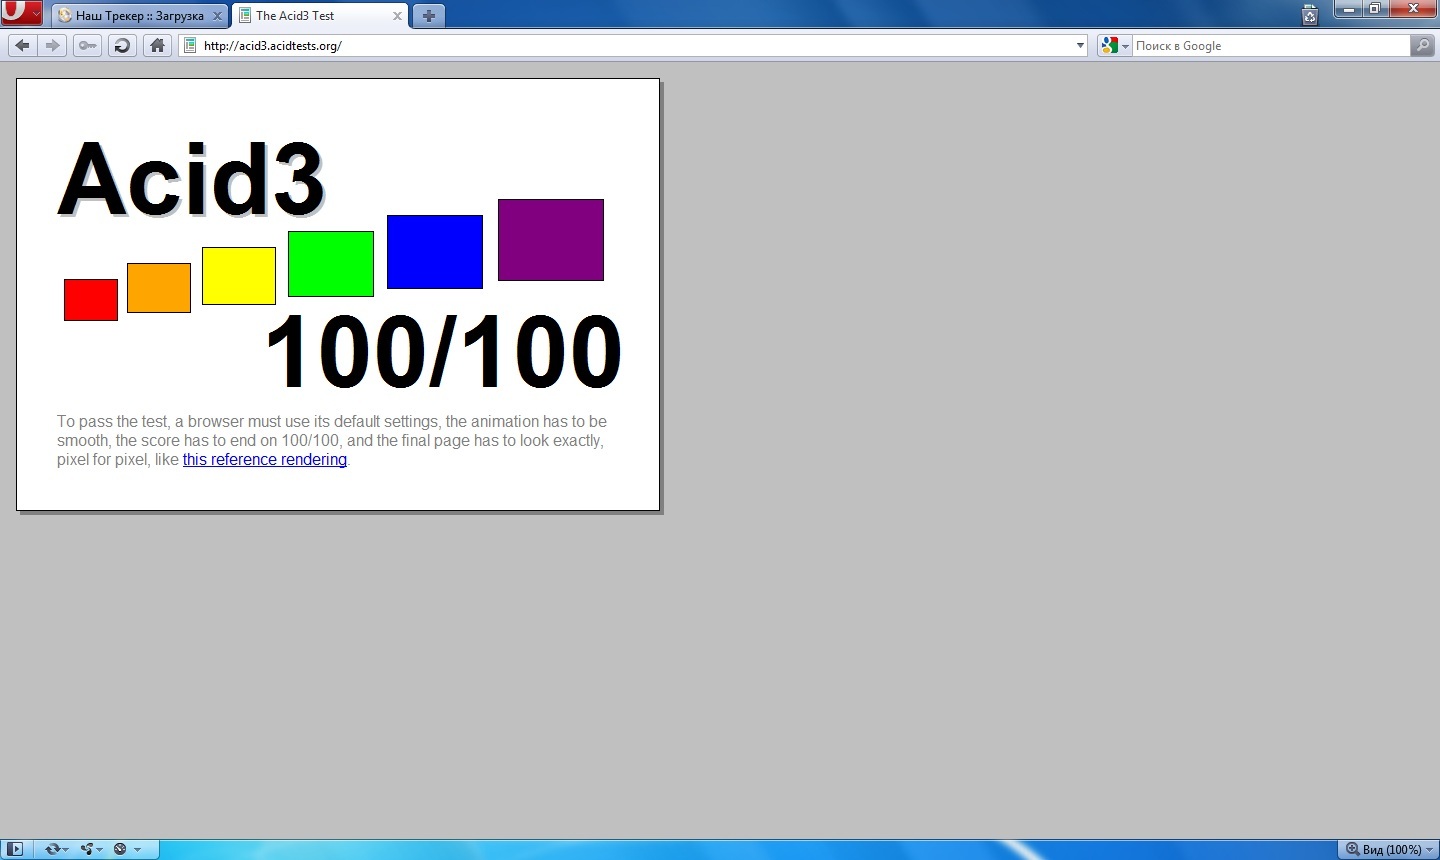Reload the current page
This screenshot has height=860, width=1440.
(122, 45)
